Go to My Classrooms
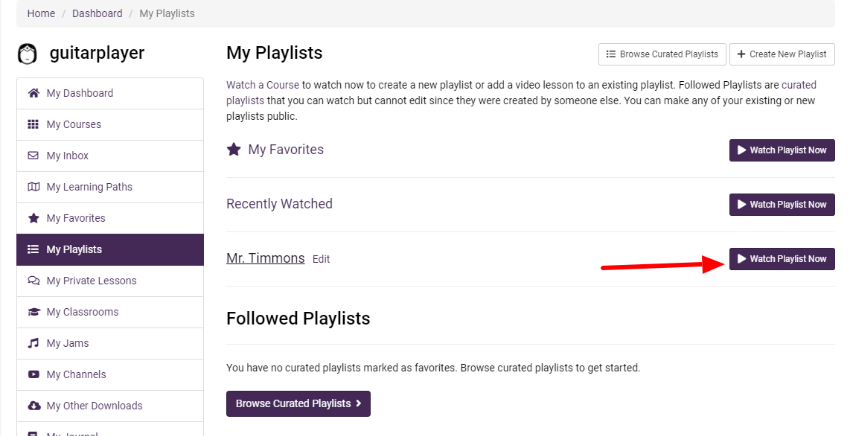The height and width of the screenshot is (436, 850). (x=110, y=312)
